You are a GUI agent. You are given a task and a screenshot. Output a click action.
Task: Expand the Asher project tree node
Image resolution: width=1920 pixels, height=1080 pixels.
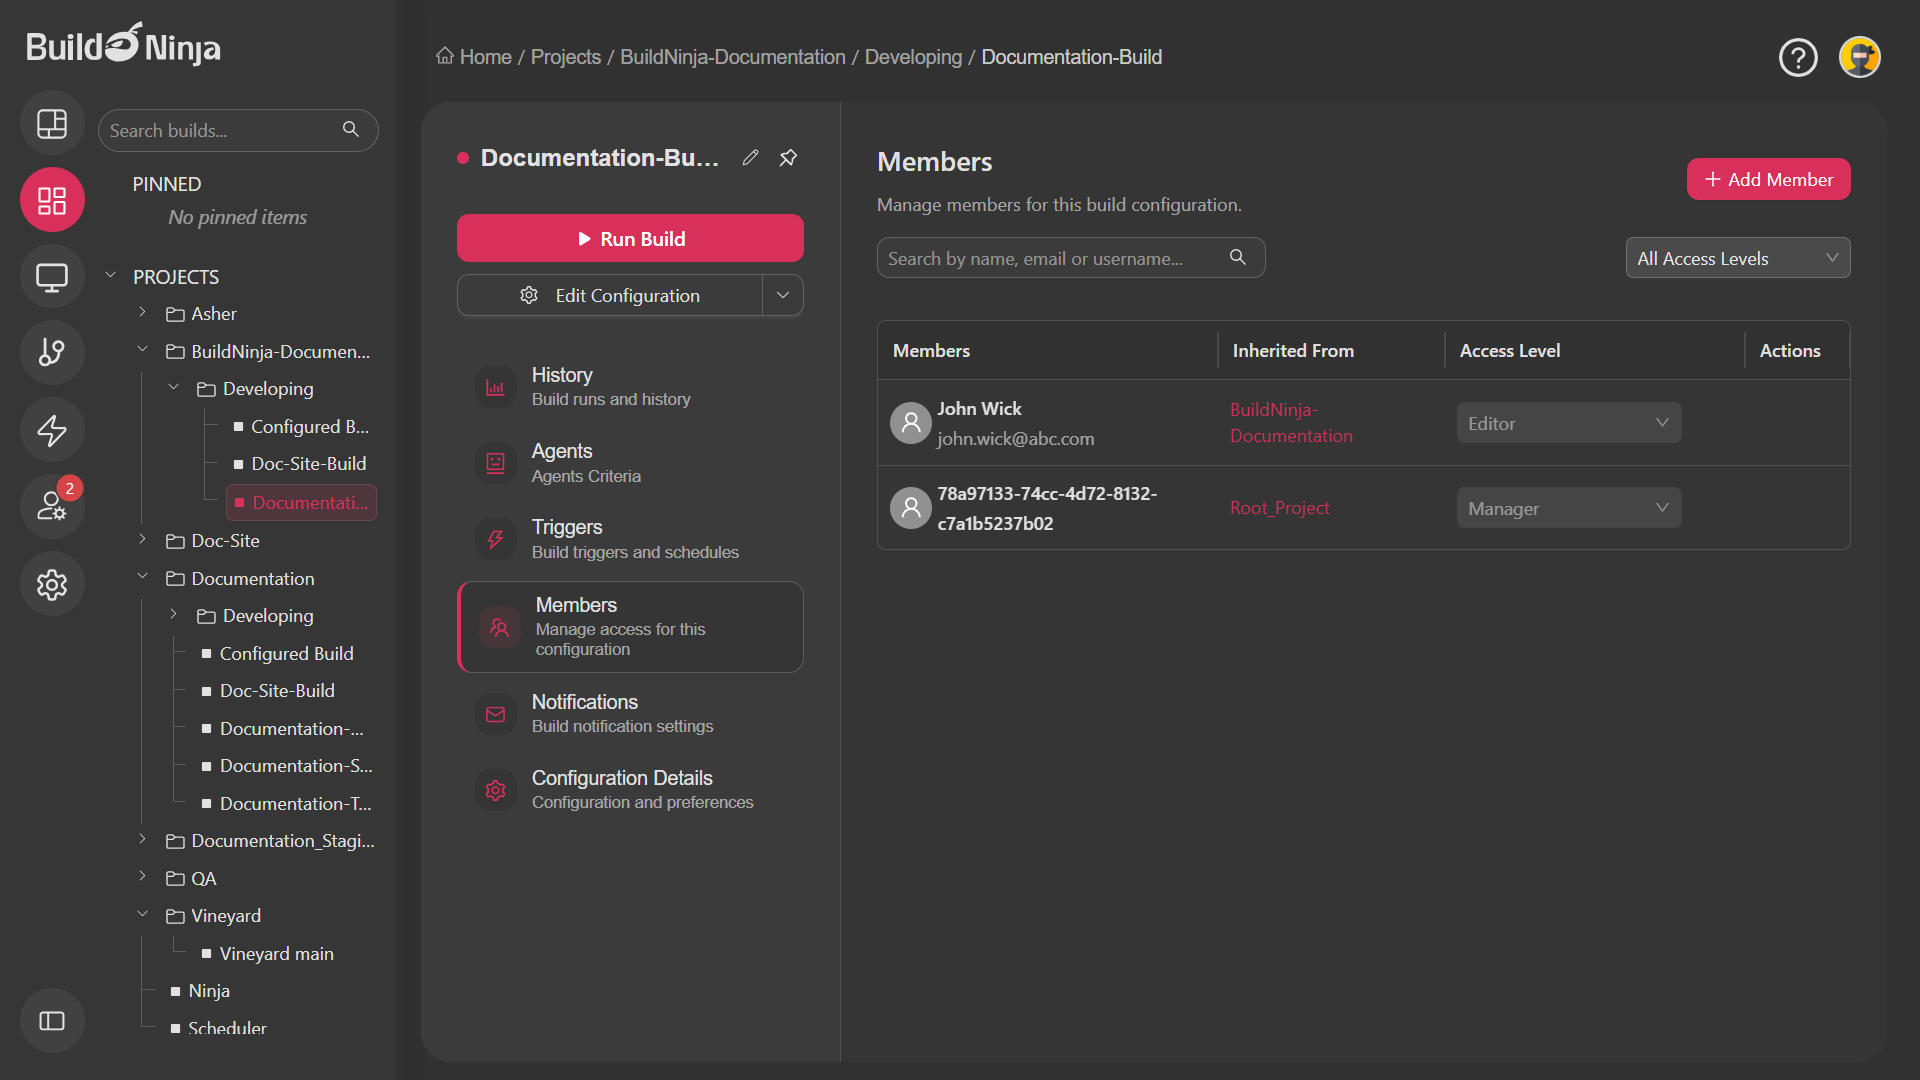pos(143,313)
